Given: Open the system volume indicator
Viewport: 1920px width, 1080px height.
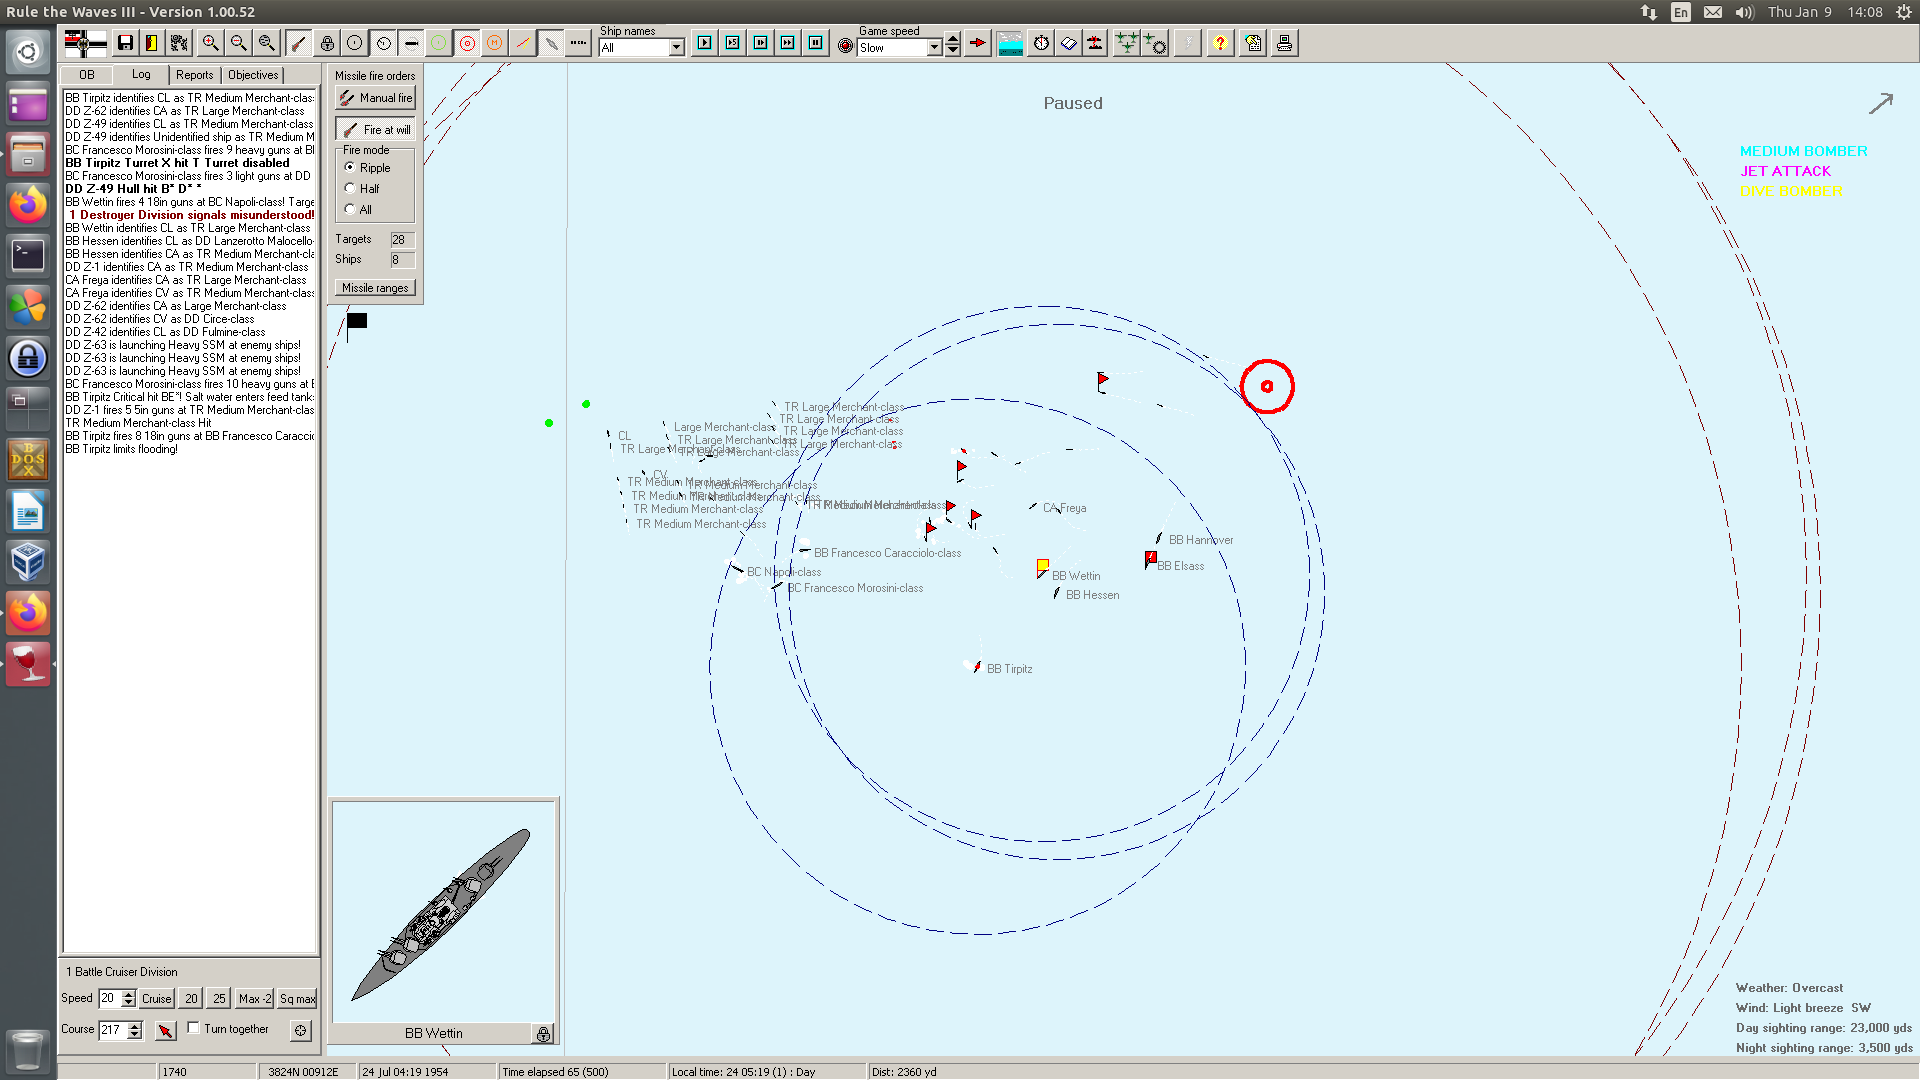Looking at the screenshot, I should tap(1745, 12).
